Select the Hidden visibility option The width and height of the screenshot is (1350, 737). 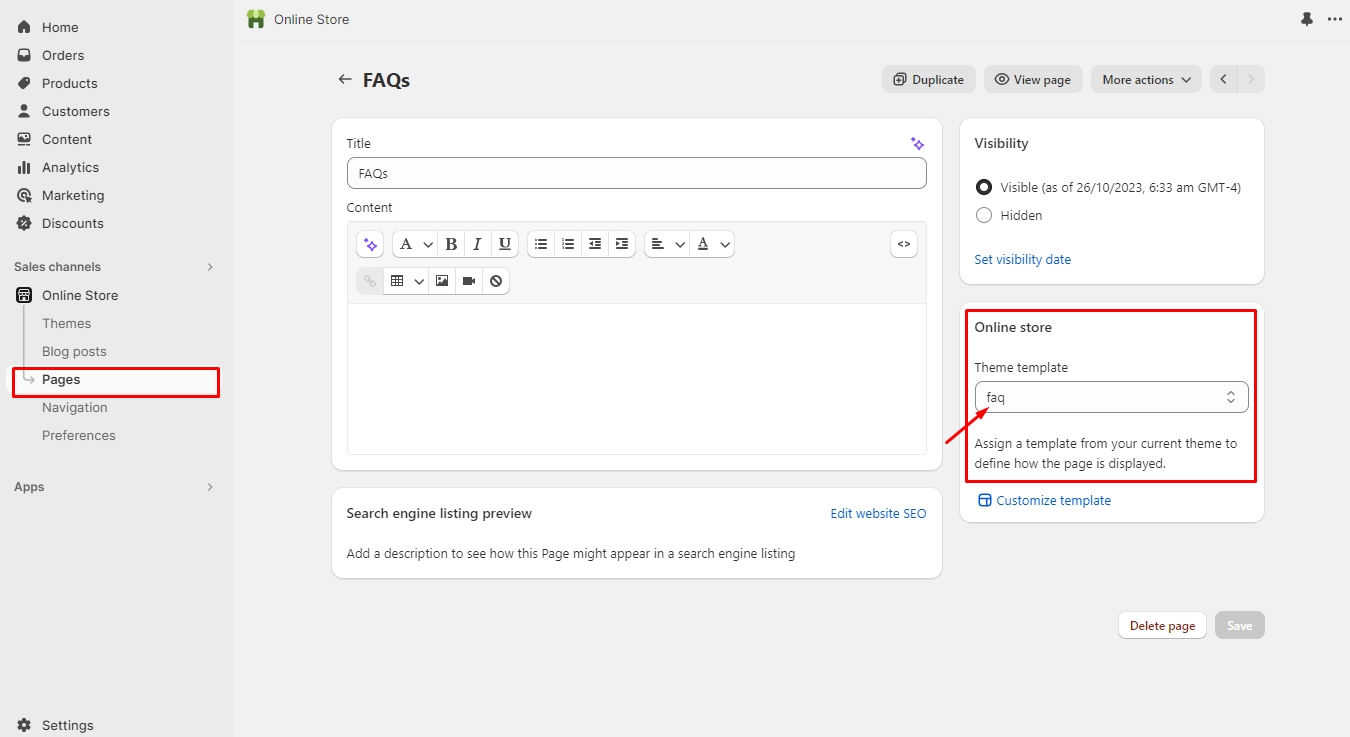click(x=984, y=215)
